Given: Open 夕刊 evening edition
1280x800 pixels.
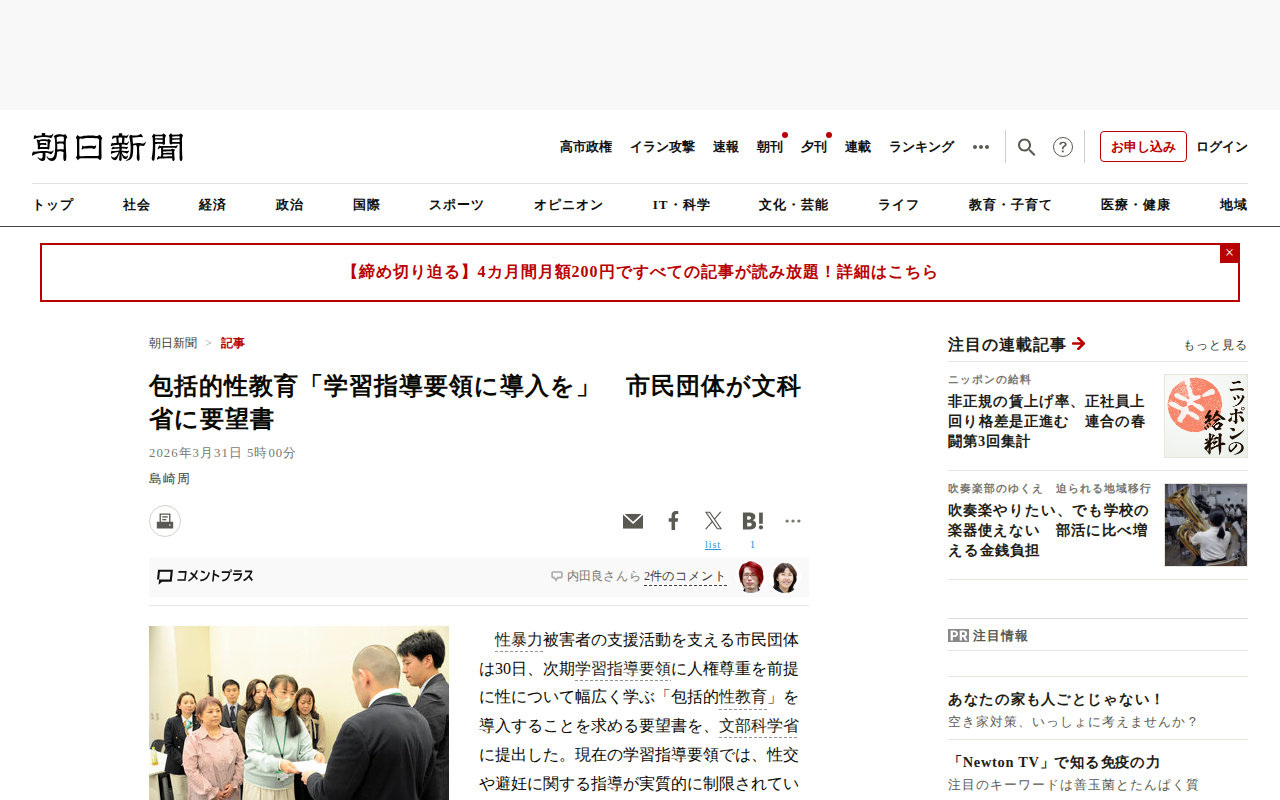Looking at the screenshot, I should (x=814, y=147).
